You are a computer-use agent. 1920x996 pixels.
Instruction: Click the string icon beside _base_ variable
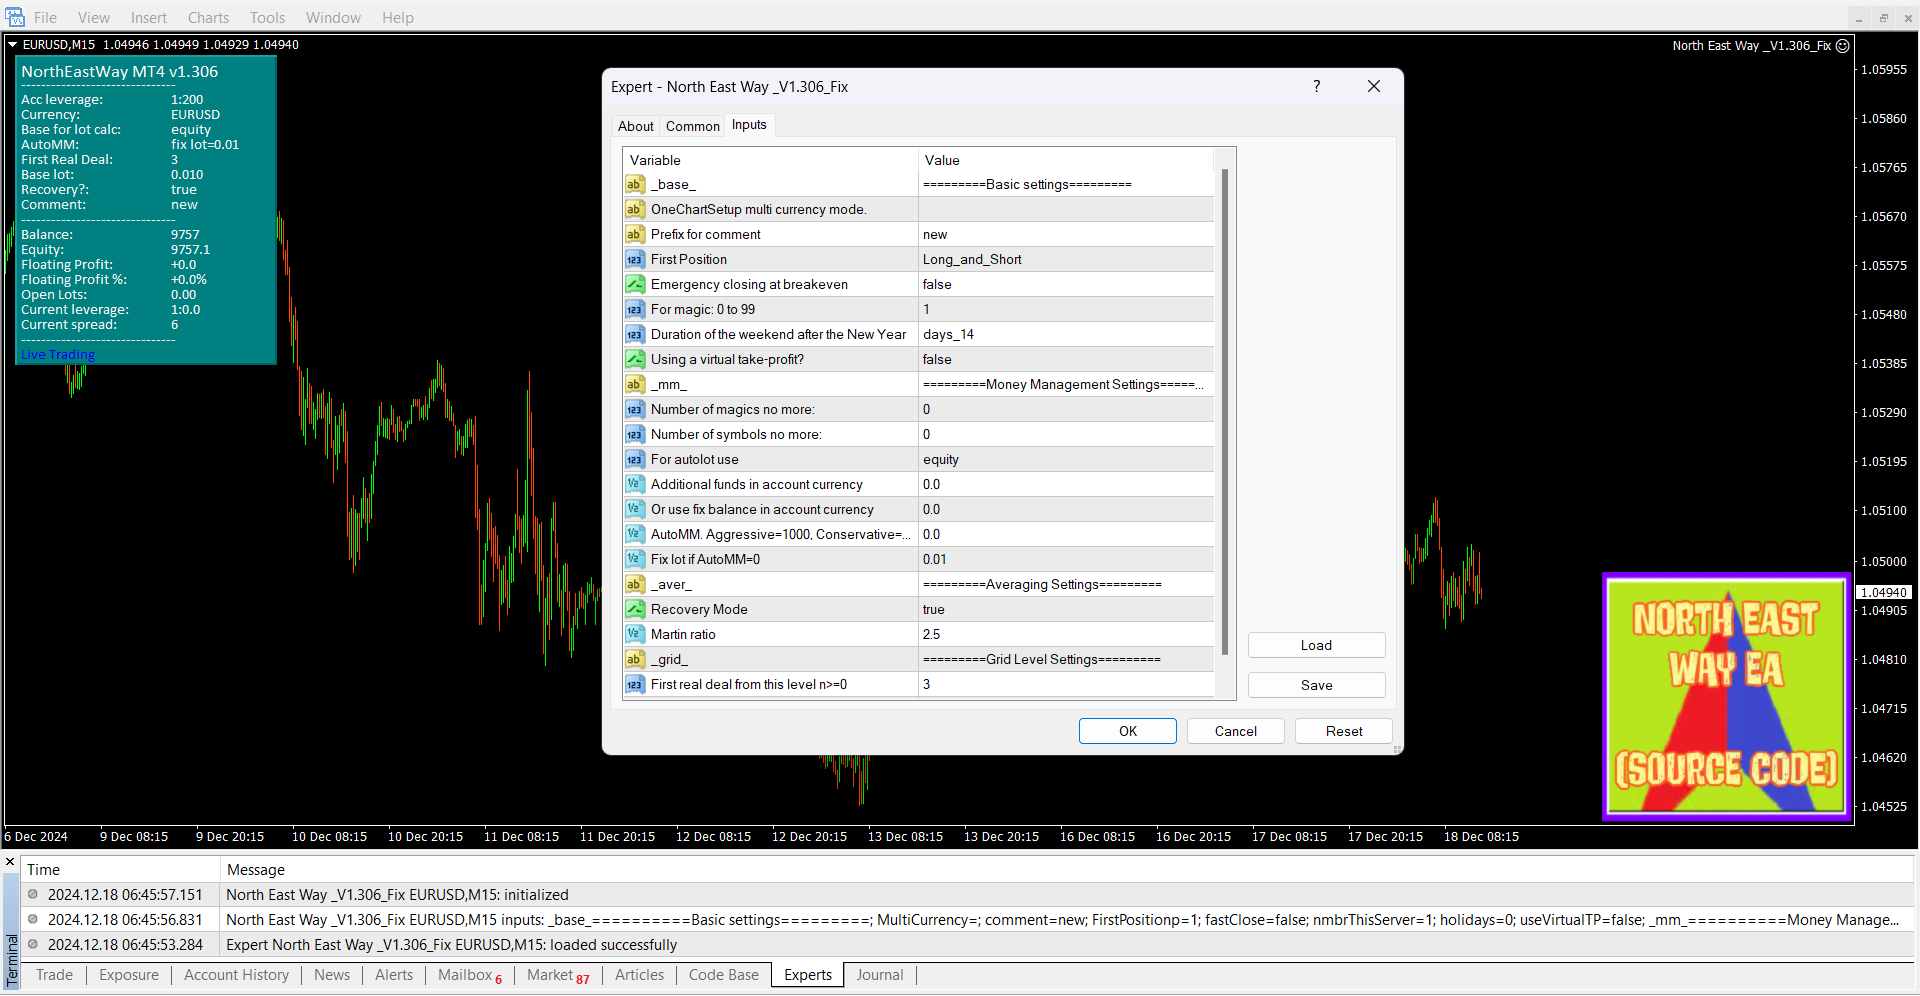pos(634,185)
